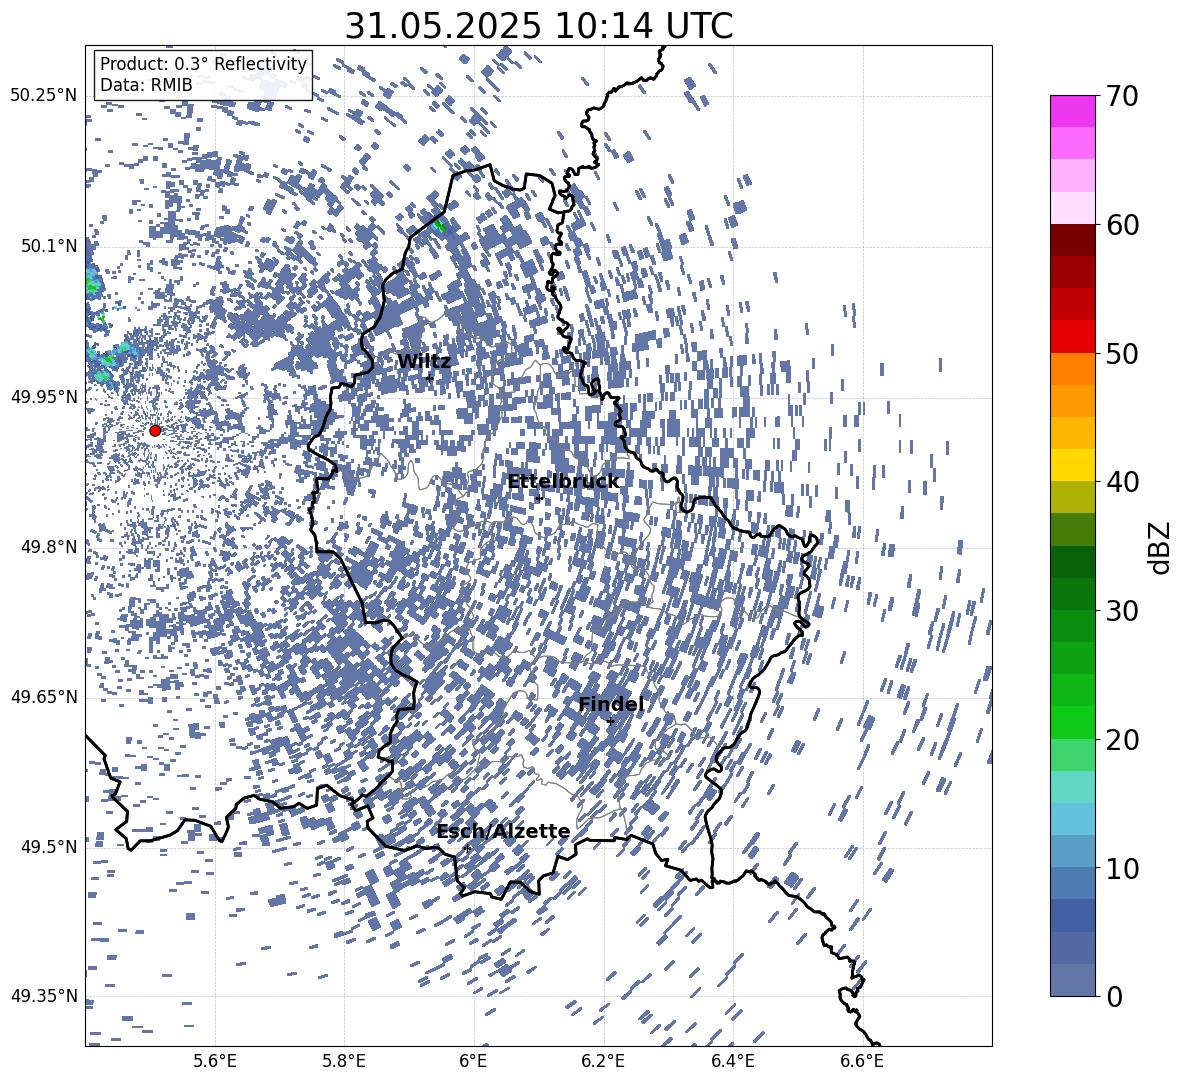
Task: Click the 50 tick on the colorbar
Action: pos(1122,353)
